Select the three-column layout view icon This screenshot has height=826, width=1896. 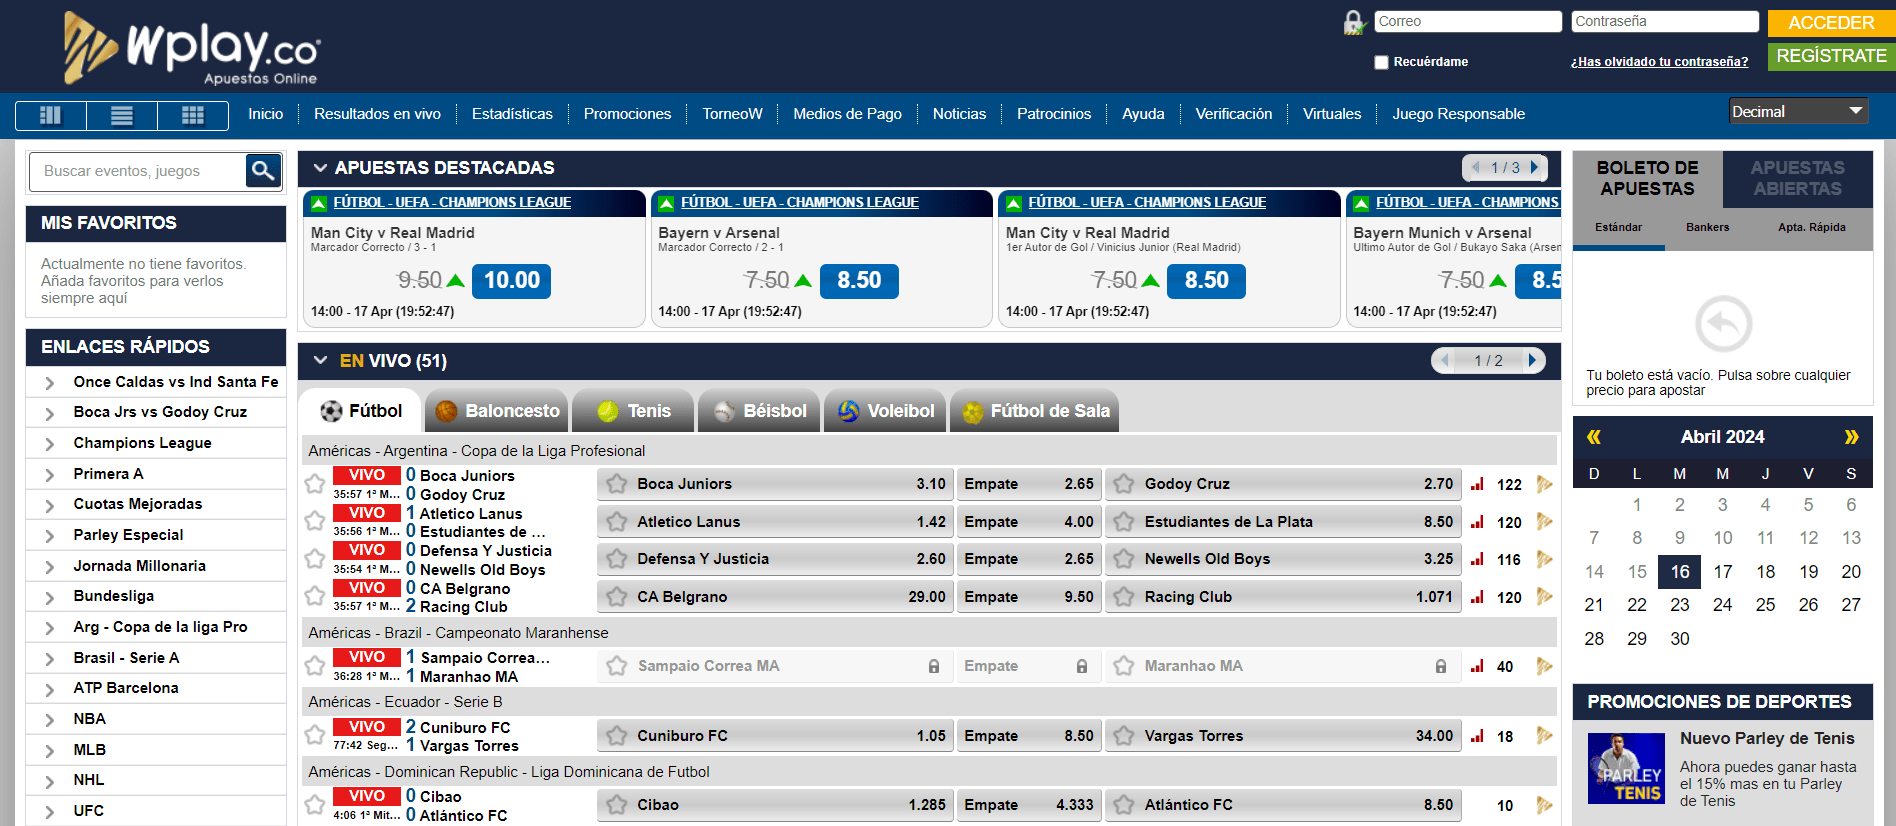50,115
